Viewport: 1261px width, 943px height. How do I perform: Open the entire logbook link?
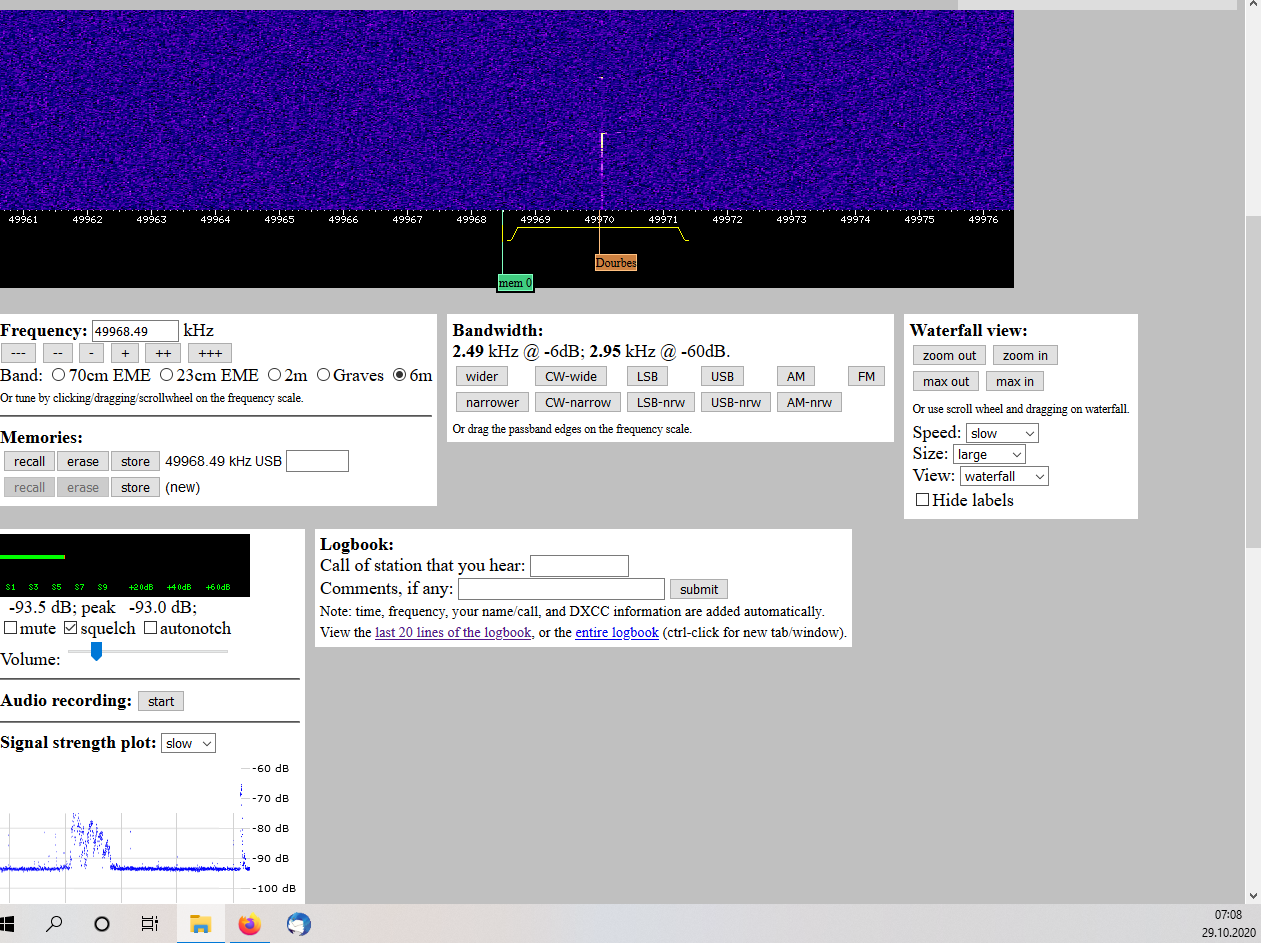click(x=617, y=632)
